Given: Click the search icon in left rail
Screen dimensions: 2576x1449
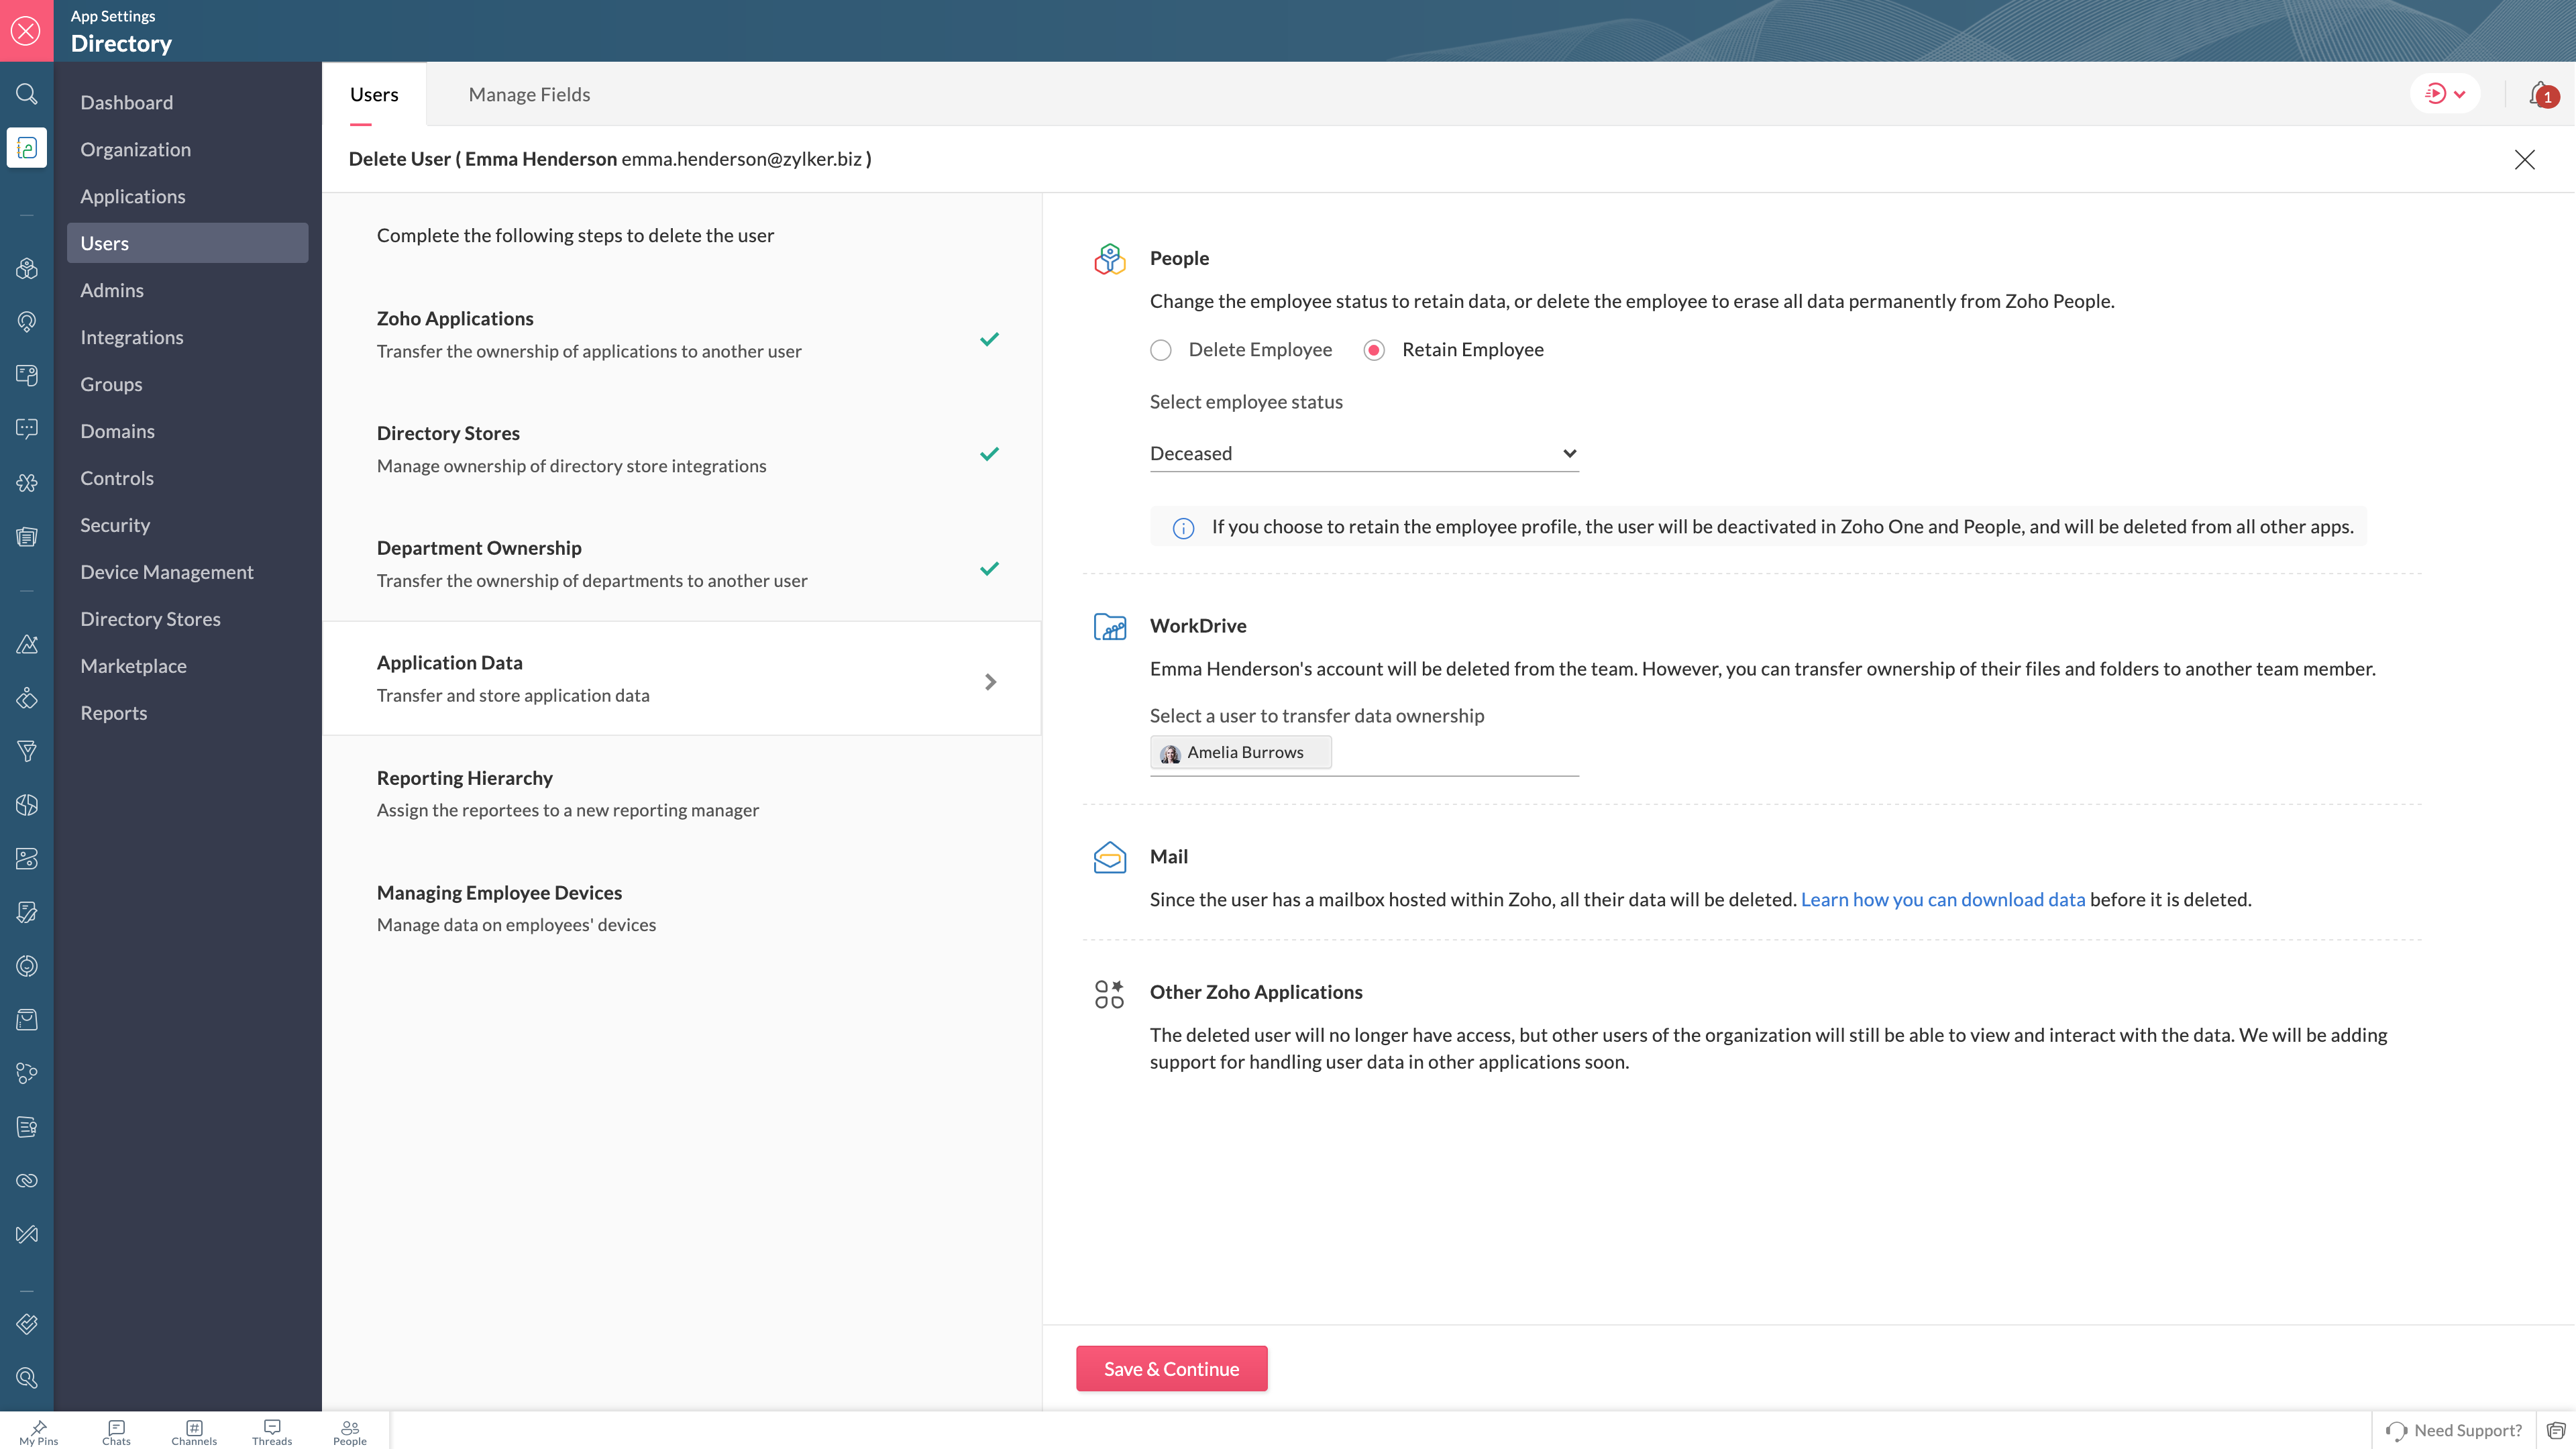Looking at the screenshot, I should coord(27,94).
